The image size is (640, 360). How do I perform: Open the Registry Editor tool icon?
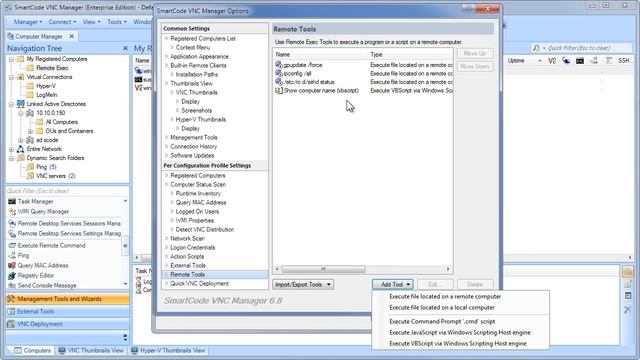pos(12,276)
